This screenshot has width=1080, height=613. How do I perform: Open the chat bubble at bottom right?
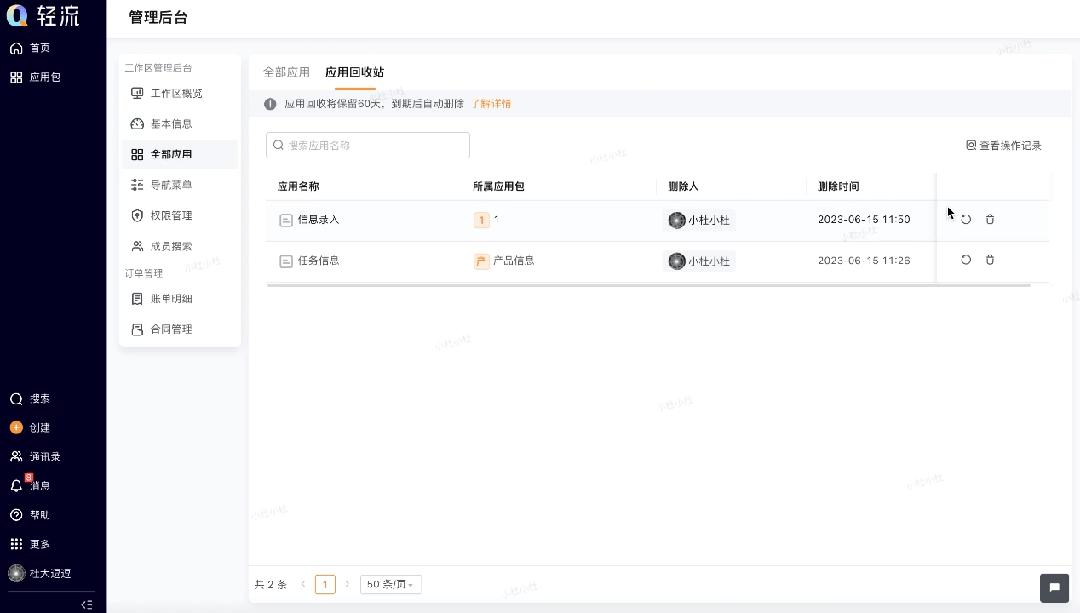tap(1054, 588)
